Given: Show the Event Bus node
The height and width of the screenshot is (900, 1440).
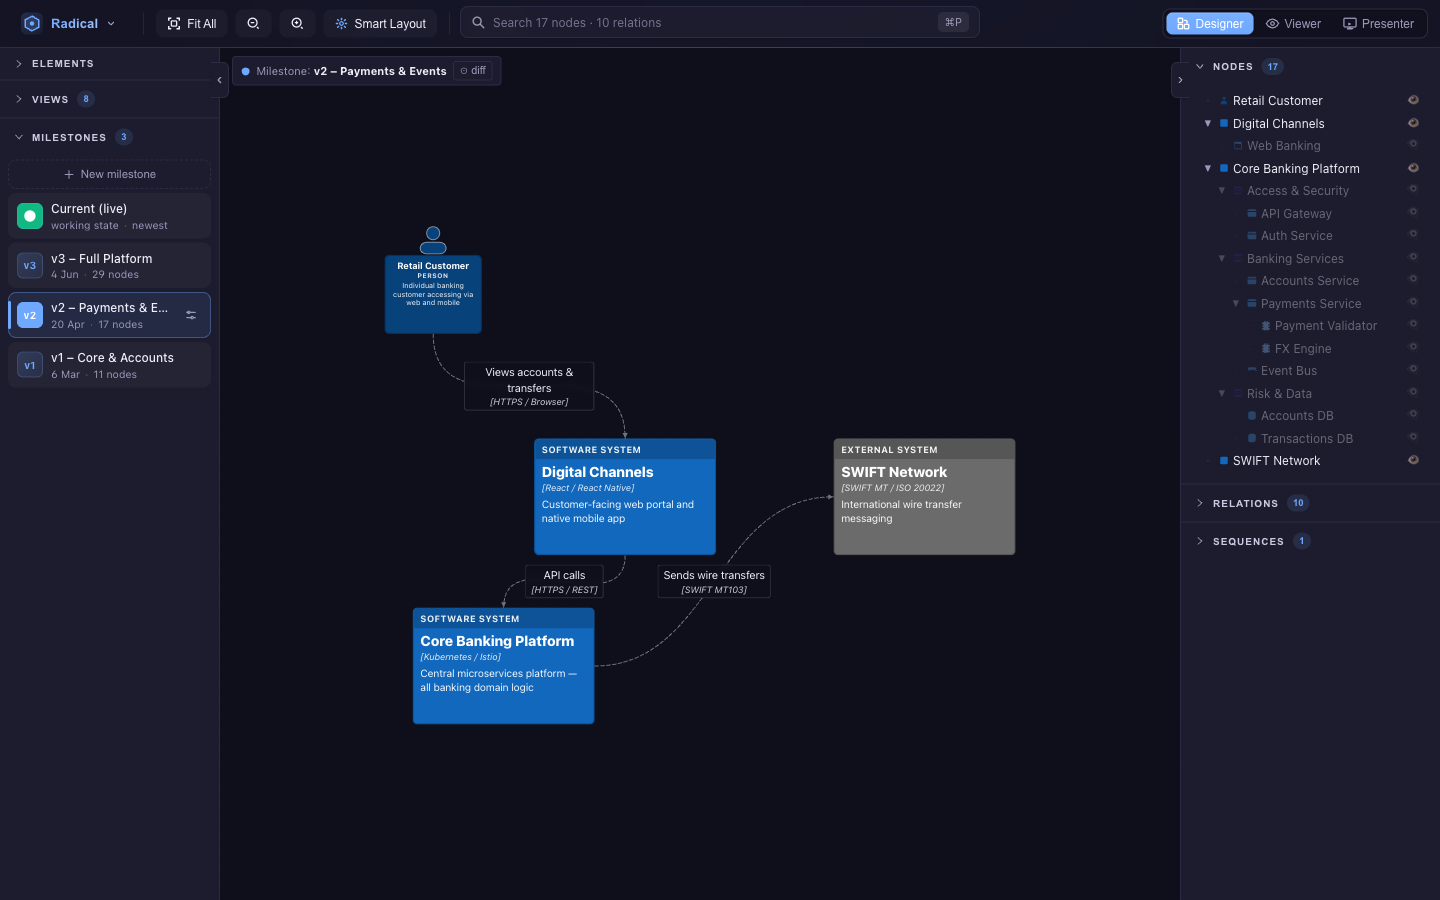Looking at the screenshot, I should pyautogui.click(x=1413, y=369).
